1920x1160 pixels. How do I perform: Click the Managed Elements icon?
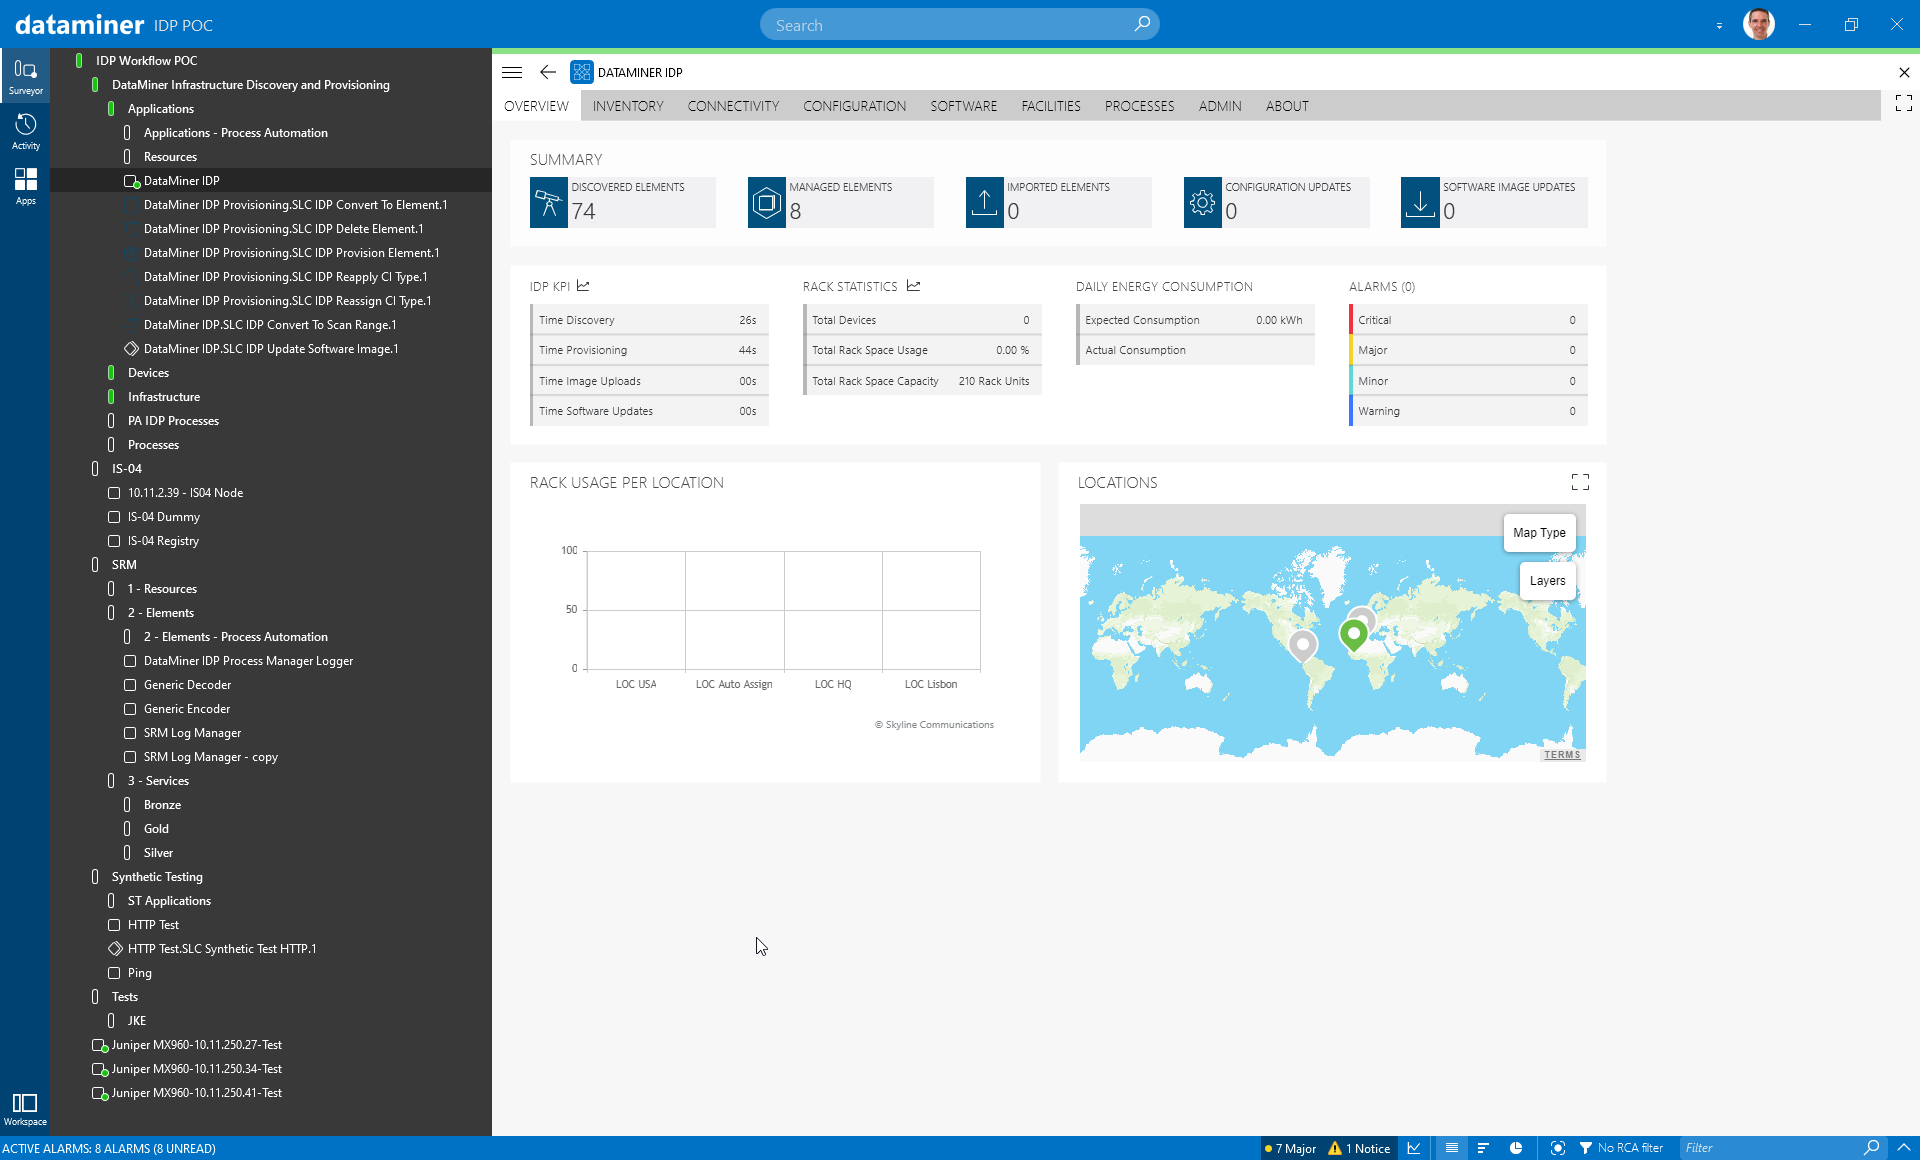[767, 202]
